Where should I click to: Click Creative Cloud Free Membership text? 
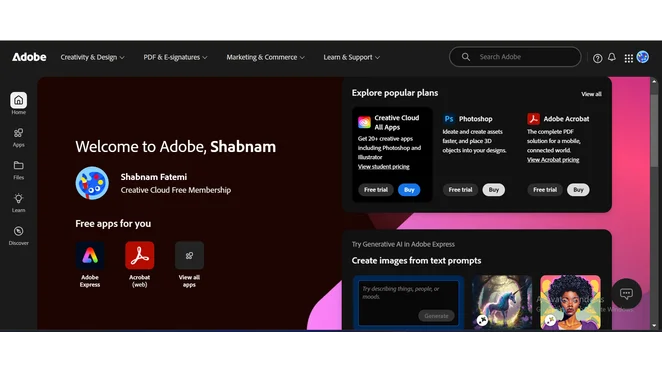click(176, 190)
